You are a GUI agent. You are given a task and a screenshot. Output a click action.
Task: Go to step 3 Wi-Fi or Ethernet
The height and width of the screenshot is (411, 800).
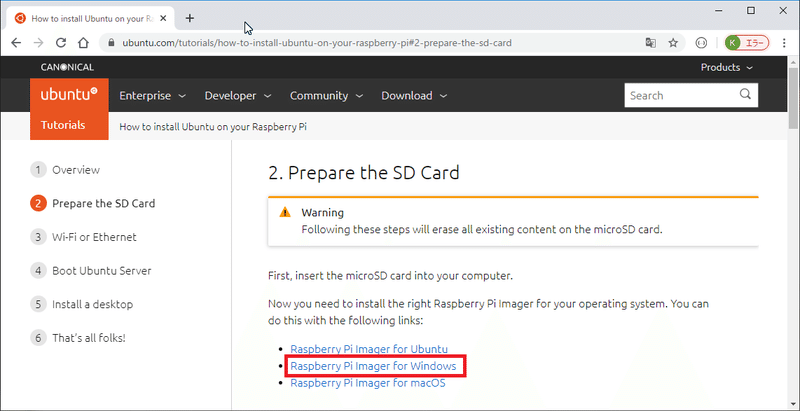tap(94, 237)
